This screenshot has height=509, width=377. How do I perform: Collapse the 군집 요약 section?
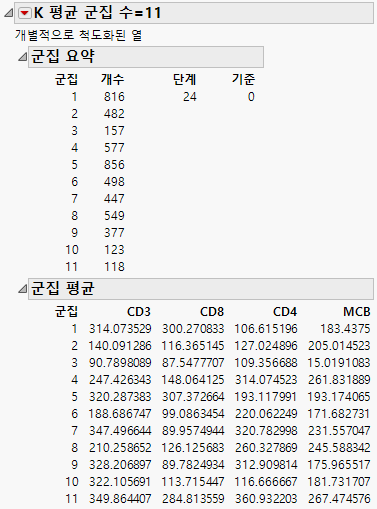[x=22, y=57]
